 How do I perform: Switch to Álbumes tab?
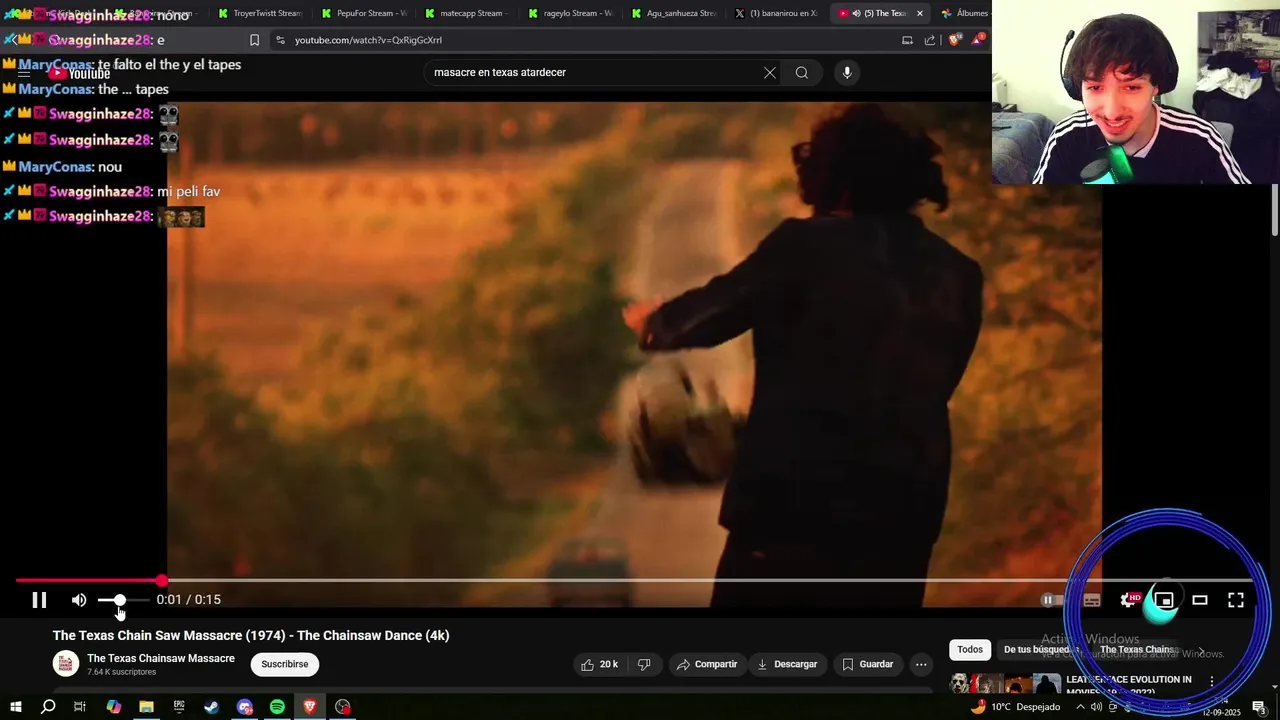point(965,13)
